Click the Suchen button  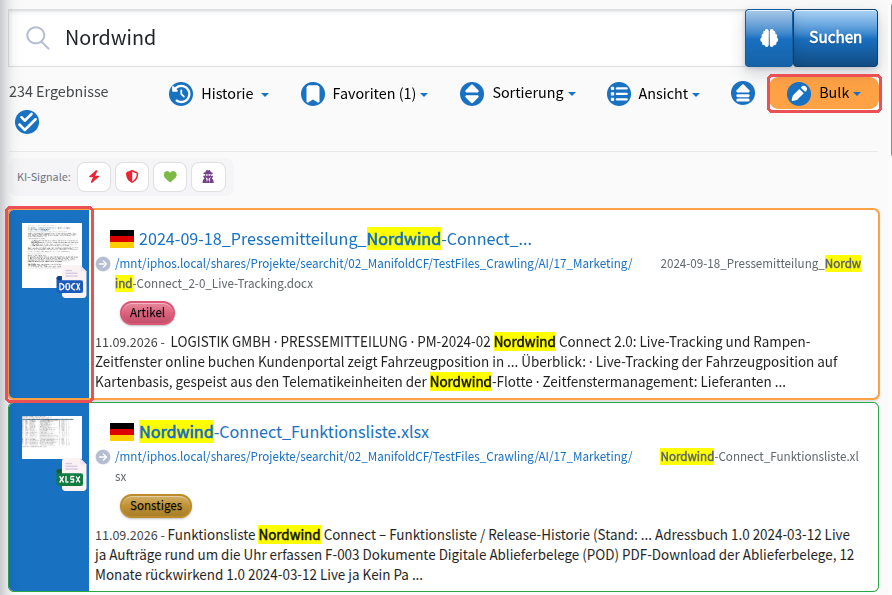(835, 38)
